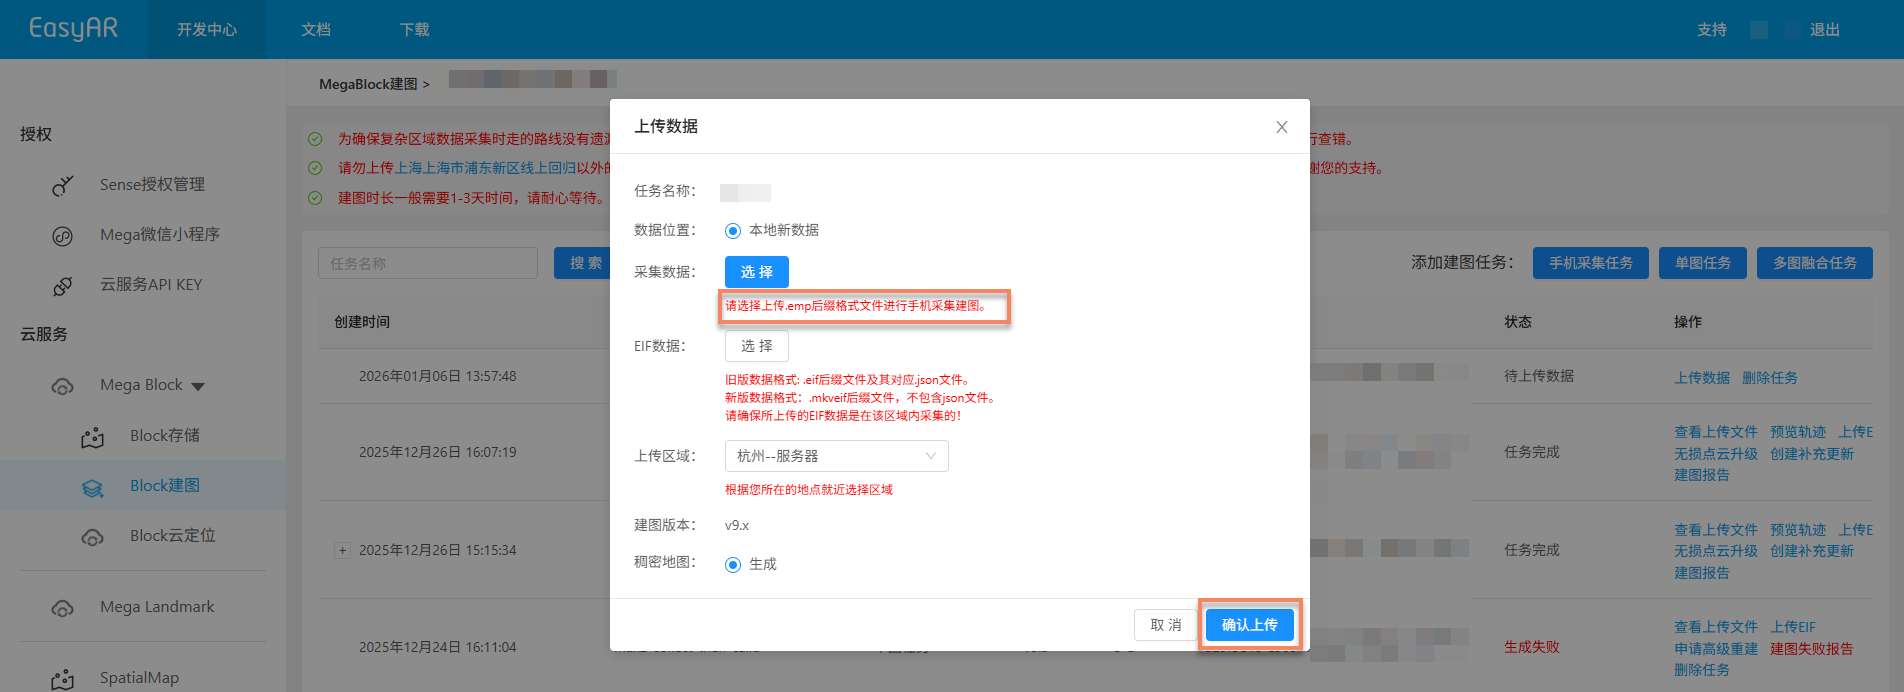Open the 开发中心 tab
This screenshot has width=1904, height=692.
tap(207, 29)
